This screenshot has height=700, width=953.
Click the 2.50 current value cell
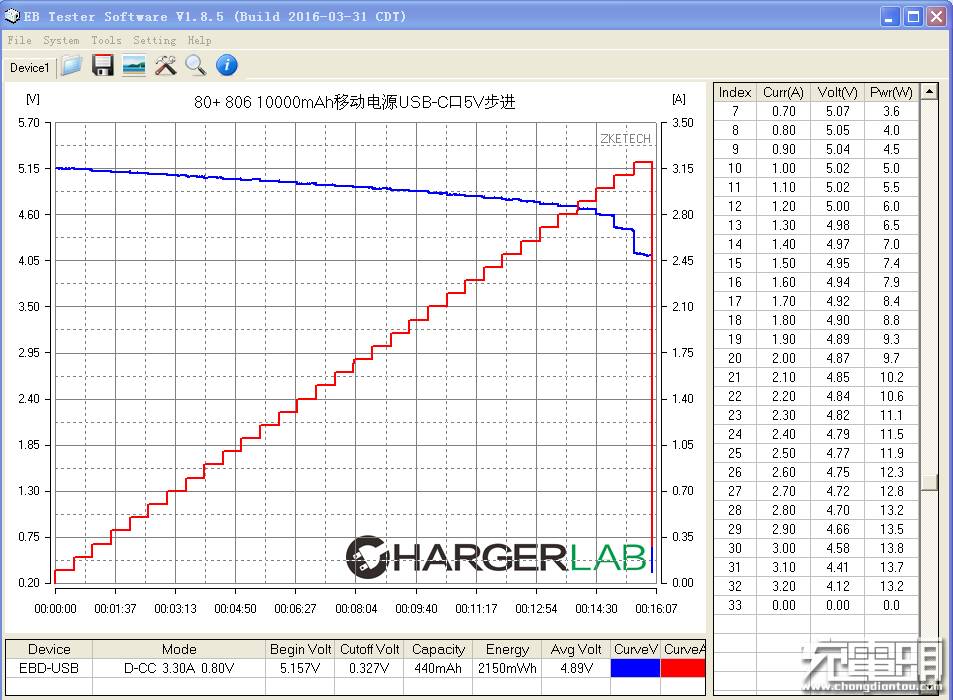[x=783, y=453]
